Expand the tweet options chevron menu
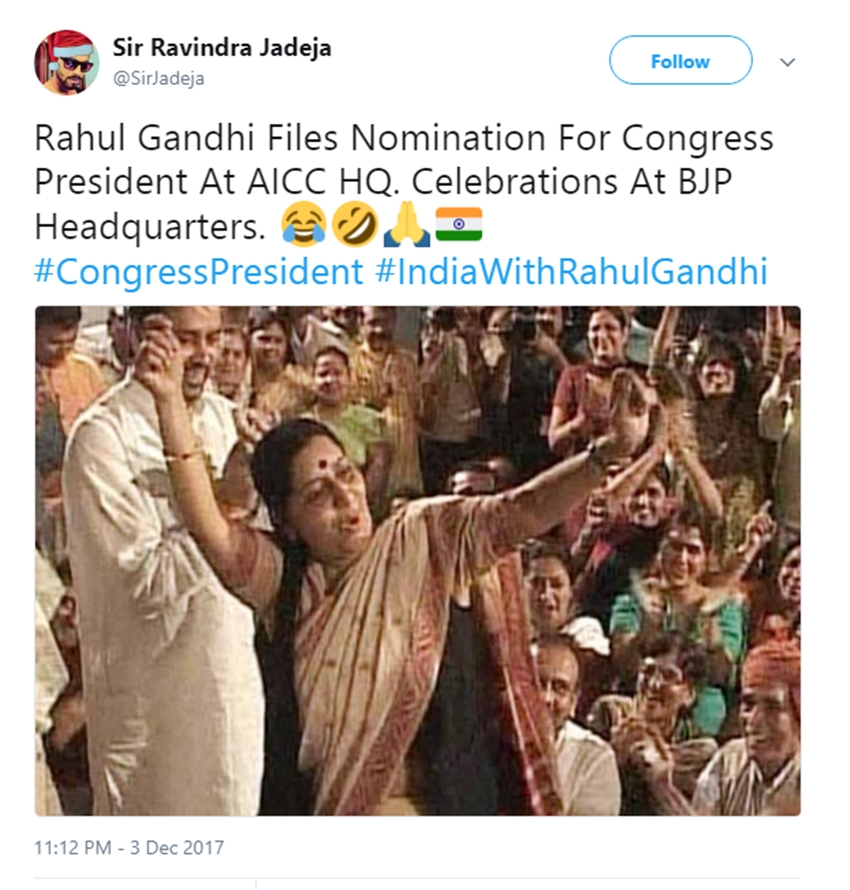This screenshot has height=890, width=850. tap(788, 62)
